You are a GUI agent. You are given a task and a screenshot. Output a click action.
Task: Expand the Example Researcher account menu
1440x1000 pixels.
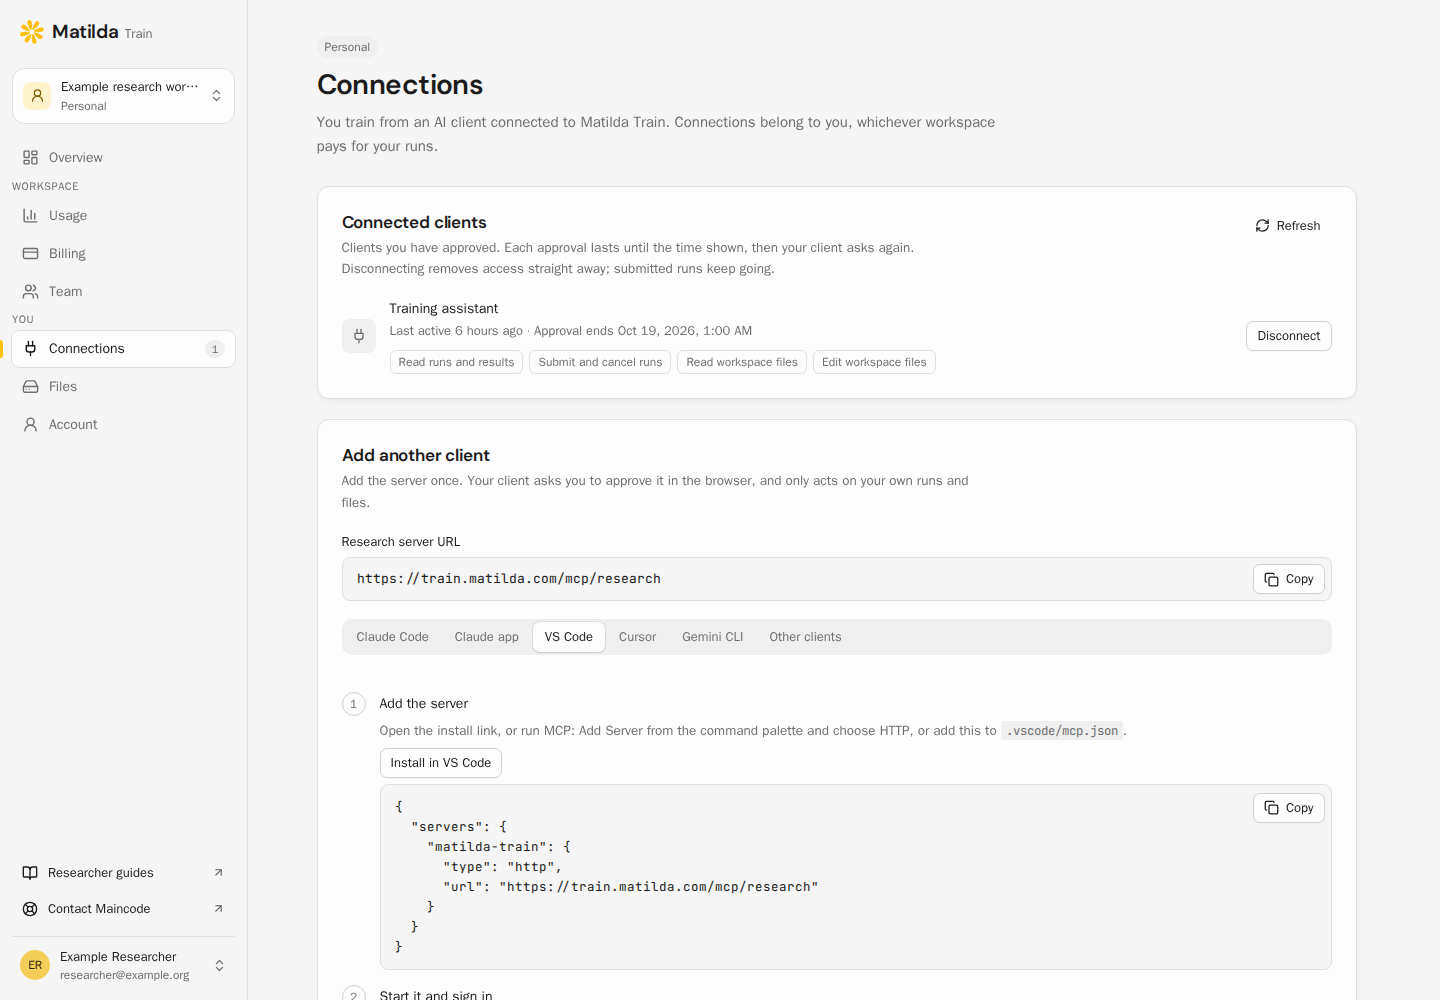click(124, 965)
